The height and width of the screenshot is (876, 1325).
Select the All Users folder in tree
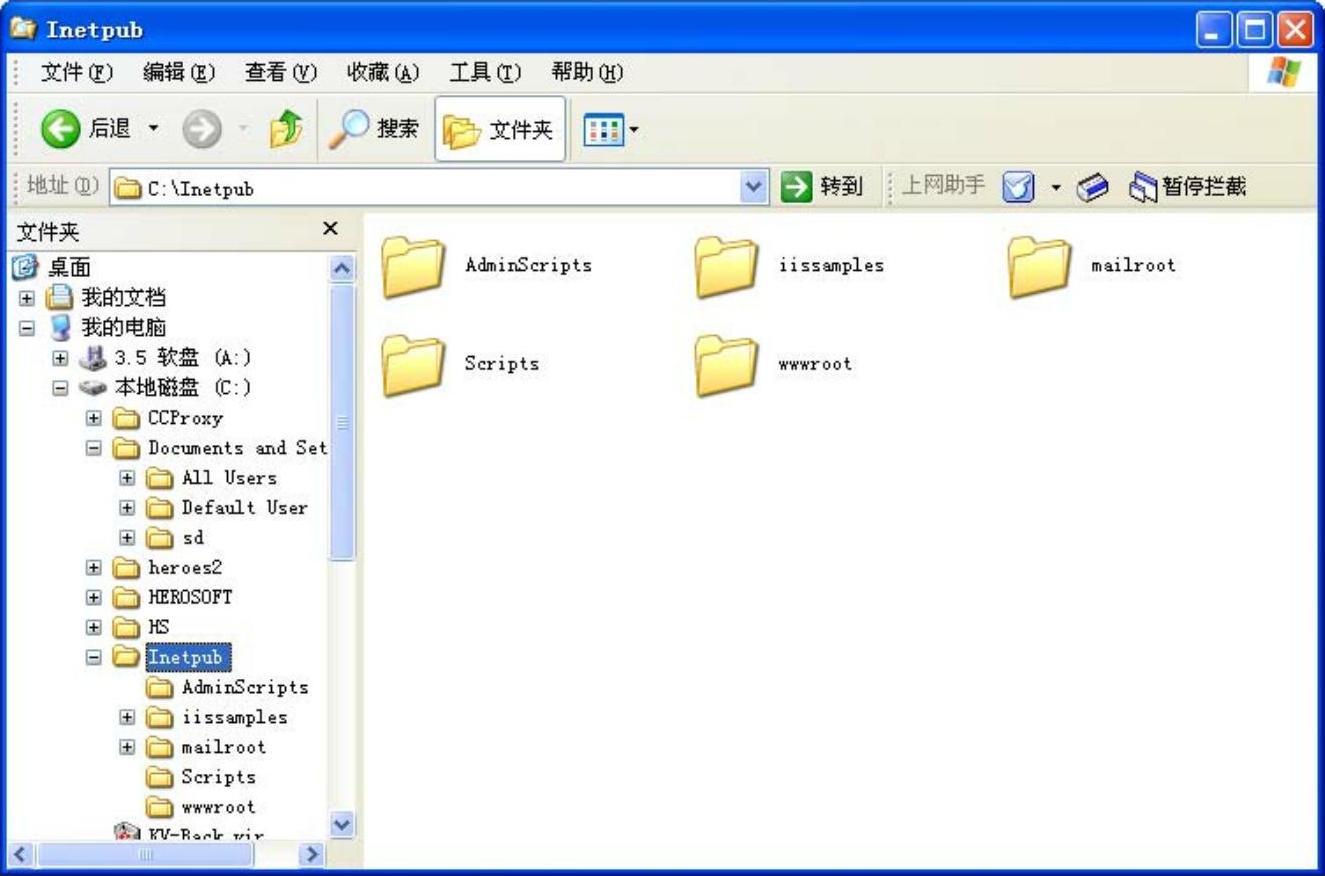pos(229,478)
